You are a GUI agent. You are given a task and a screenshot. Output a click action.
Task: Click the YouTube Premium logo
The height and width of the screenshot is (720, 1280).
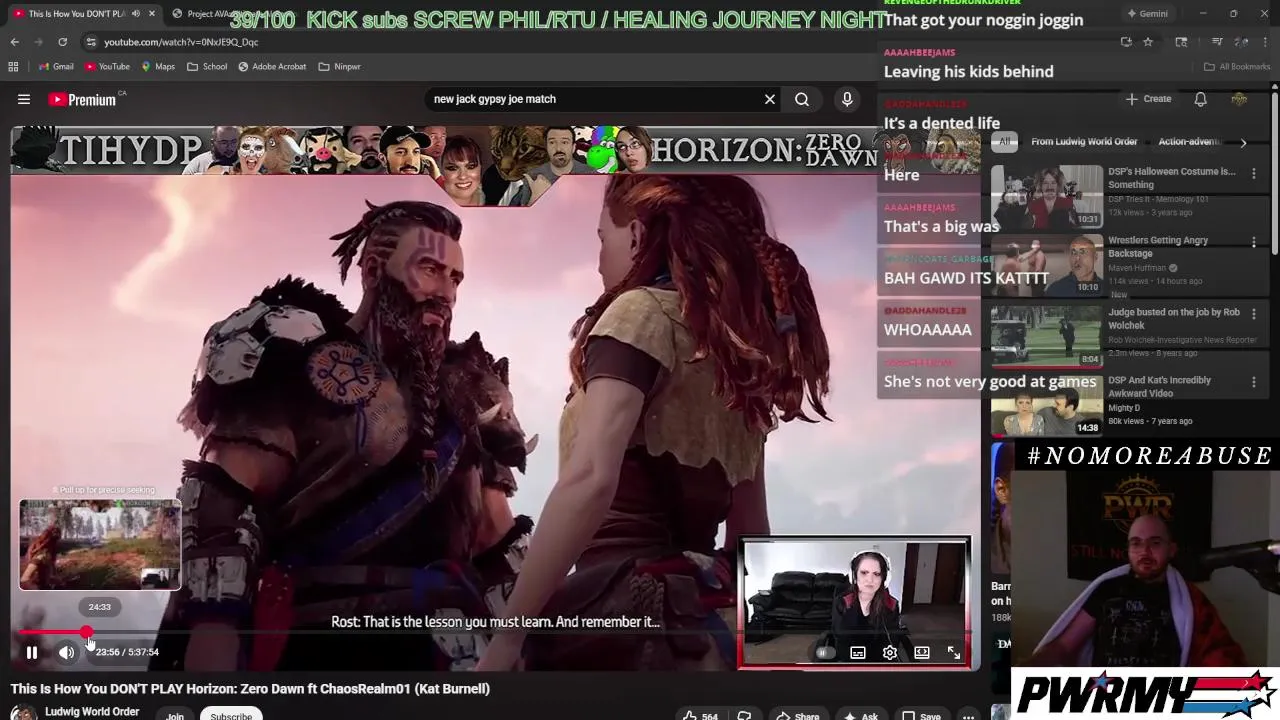tap(82, 99)
